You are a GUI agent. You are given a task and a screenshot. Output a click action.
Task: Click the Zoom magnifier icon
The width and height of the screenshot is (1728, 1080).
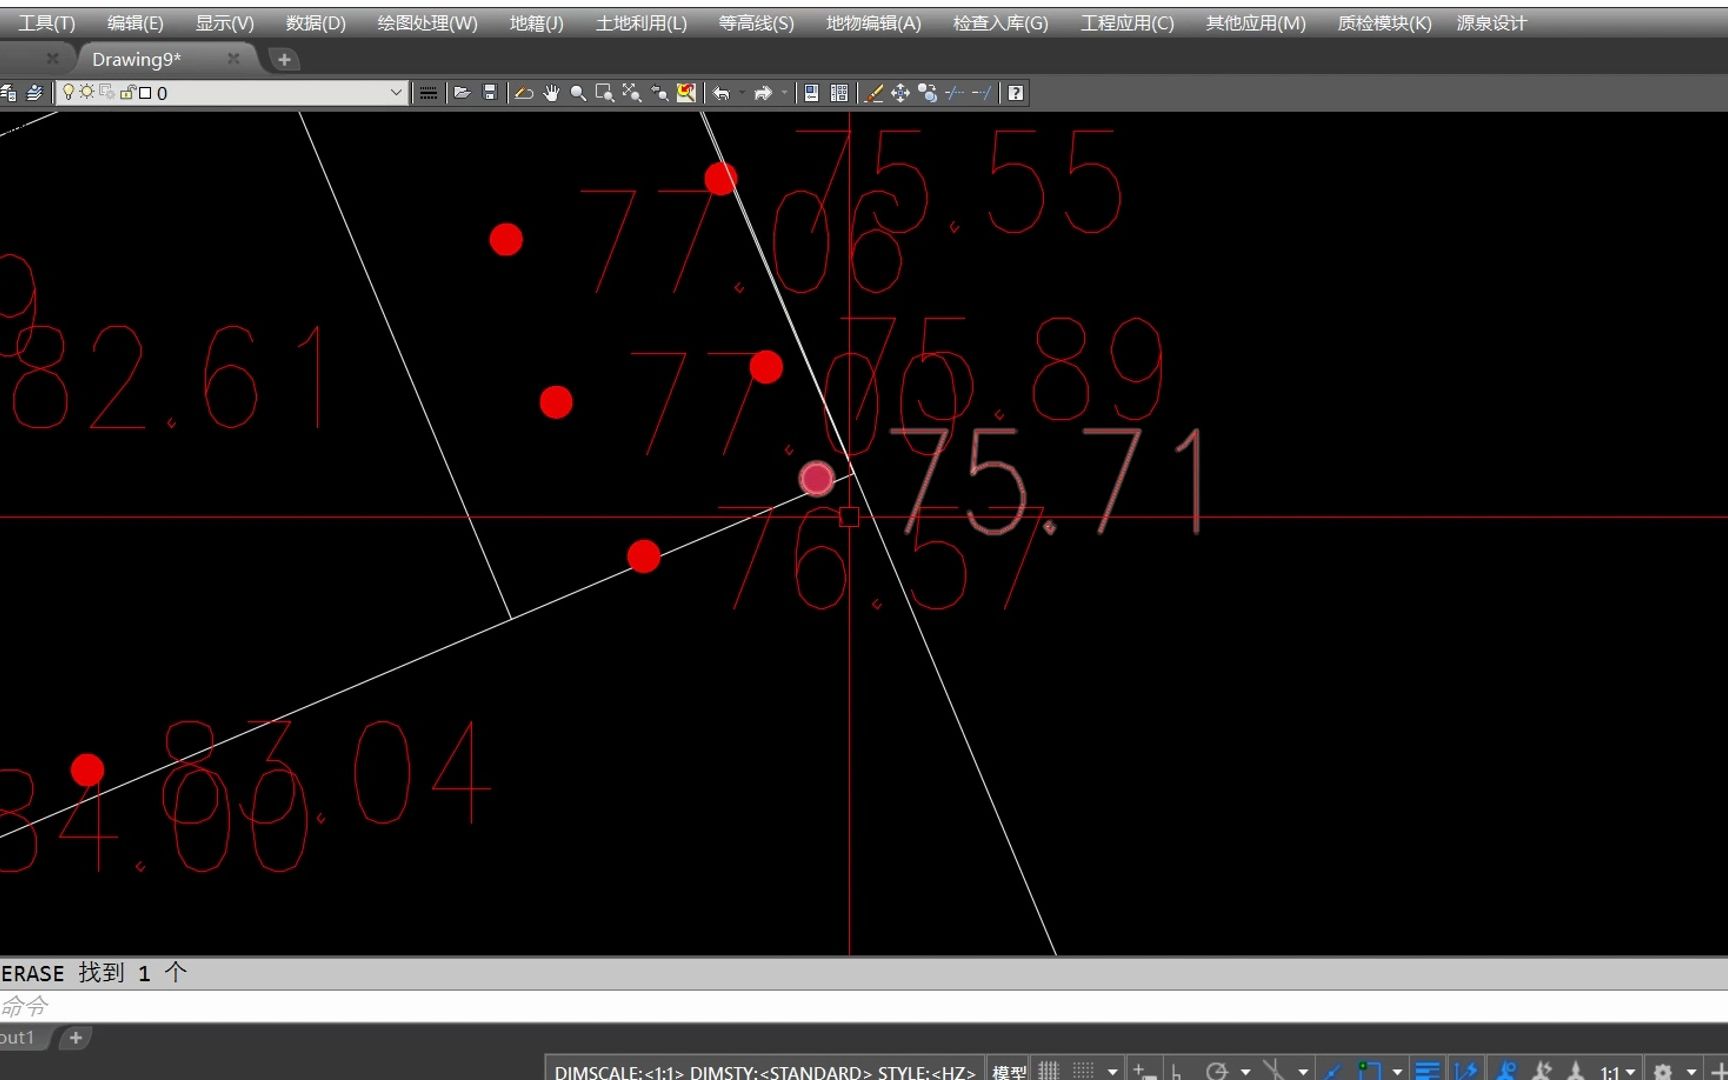tap(578, 93)
